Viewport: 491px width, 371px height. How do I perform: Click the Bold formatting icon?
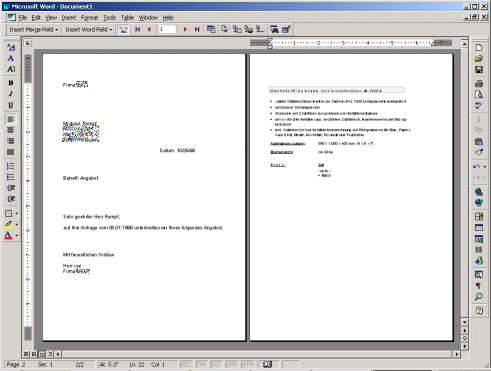tap(11, 83)
